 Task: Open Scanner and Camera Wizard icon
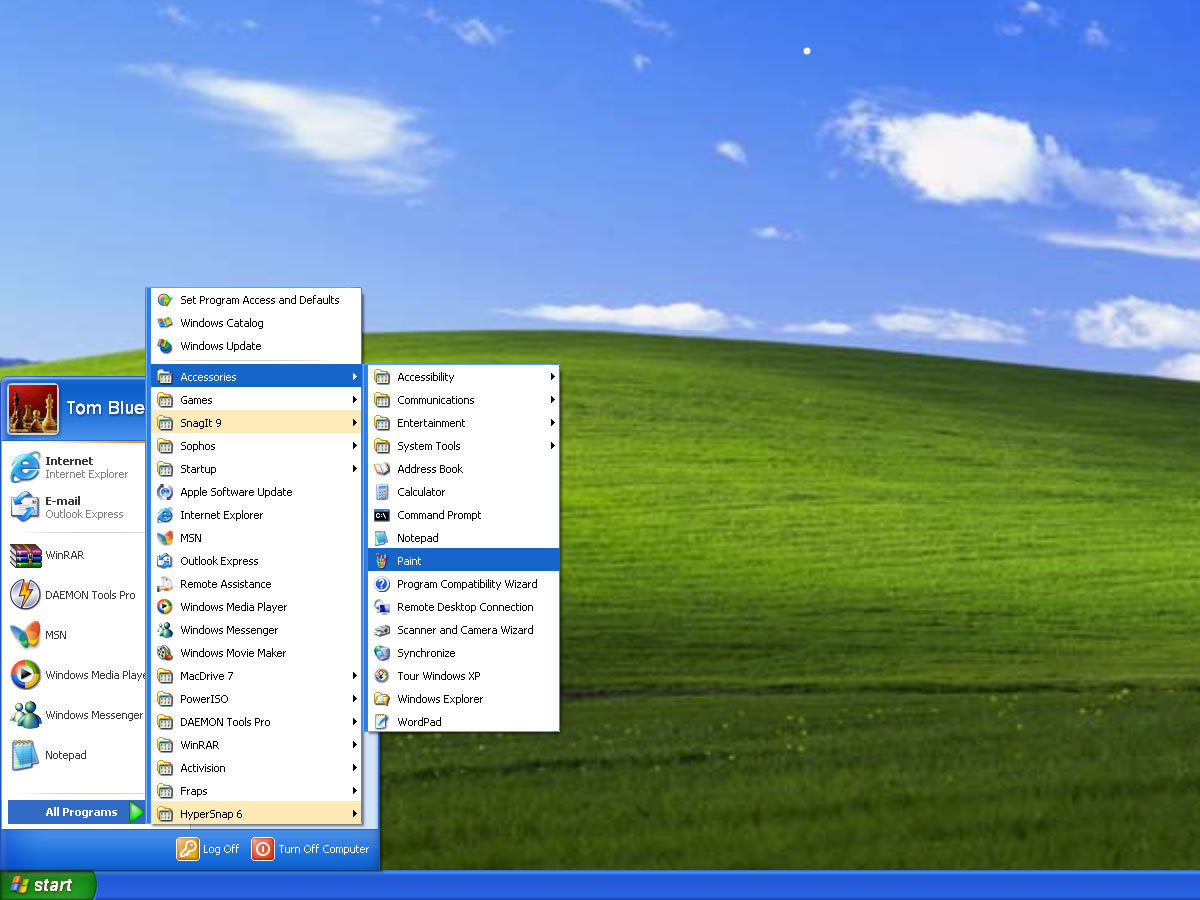coord(381,630)
